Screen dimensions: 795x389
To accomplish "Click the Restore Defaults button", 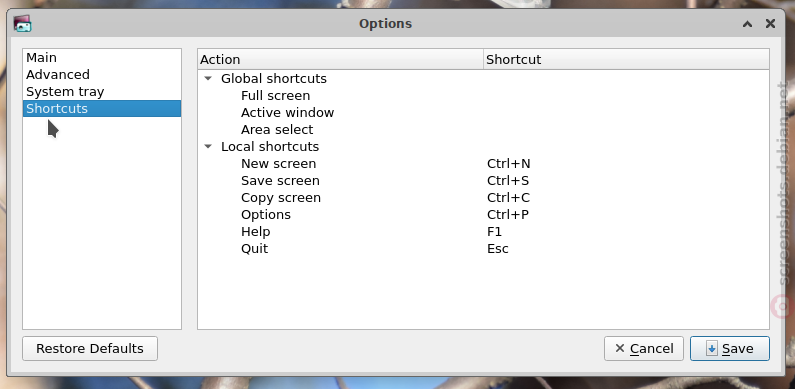I will [90, 348].
